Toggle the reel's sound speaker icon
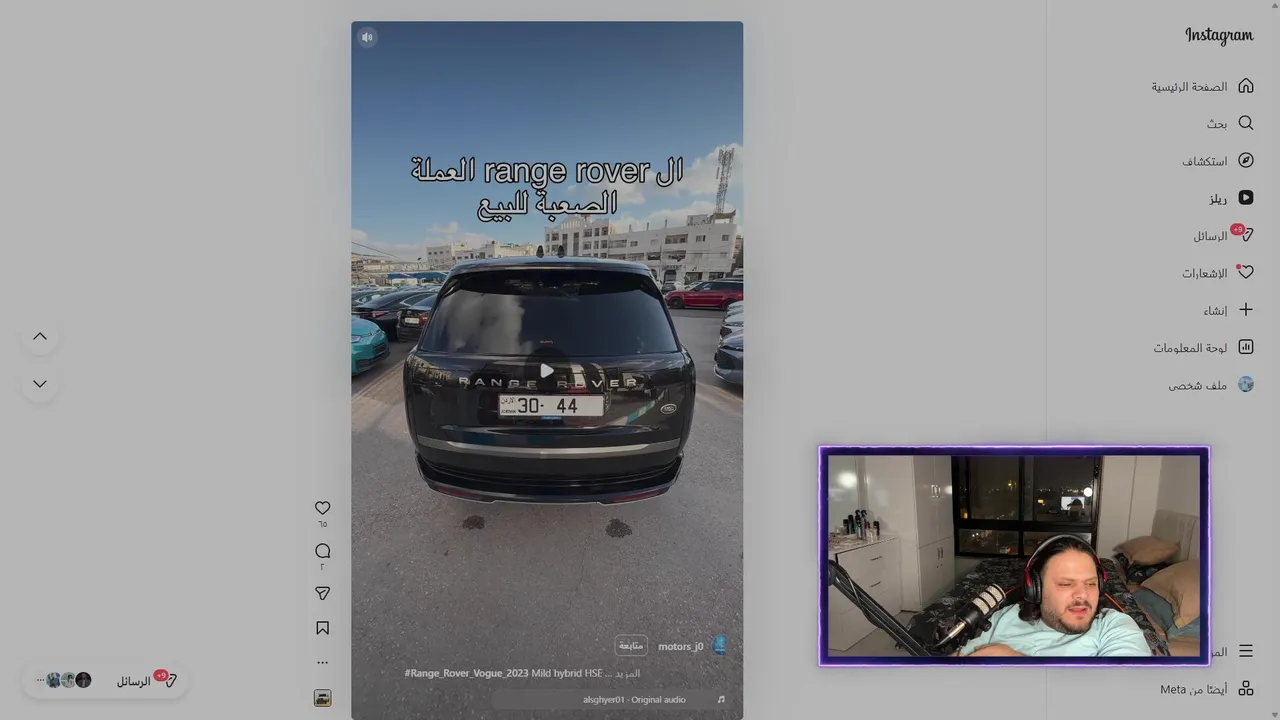 367,37
